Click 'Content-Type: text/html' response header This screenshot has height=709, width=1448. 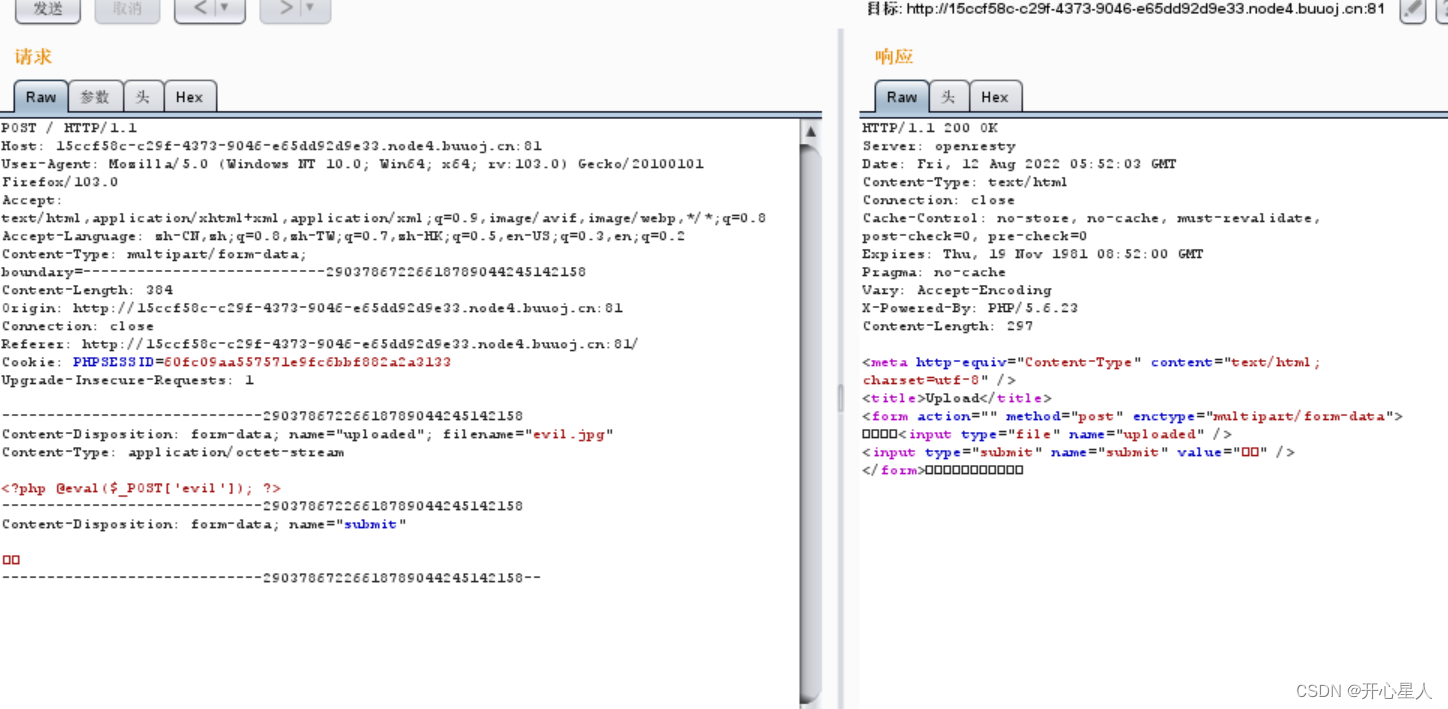(x=965, y=182)
